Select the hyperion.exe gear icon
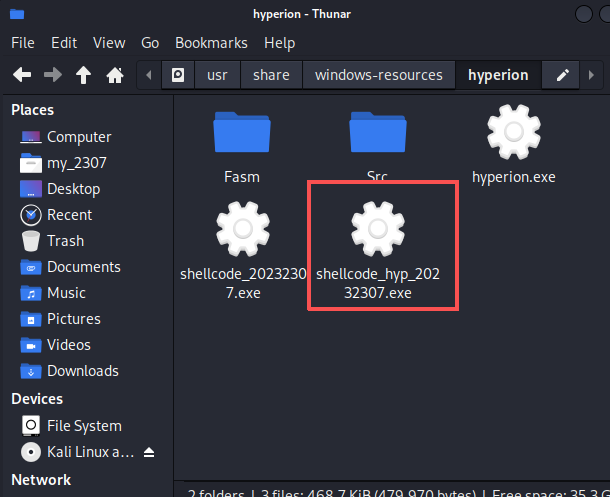The height and width of the screenshot is (497, 610). (x=514, y=132)
